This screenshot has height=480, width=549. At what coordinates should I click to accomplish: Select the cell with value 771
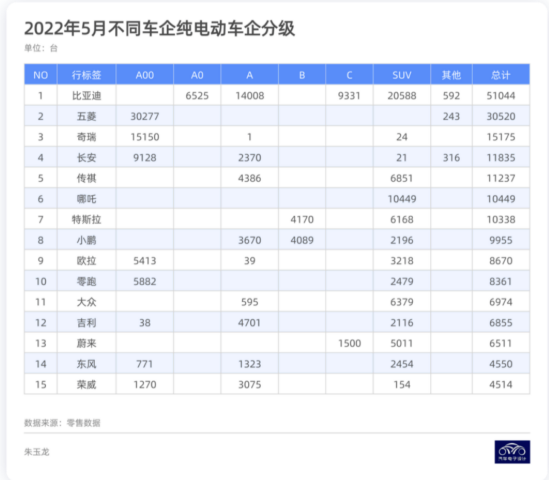(x=145, y=364)
